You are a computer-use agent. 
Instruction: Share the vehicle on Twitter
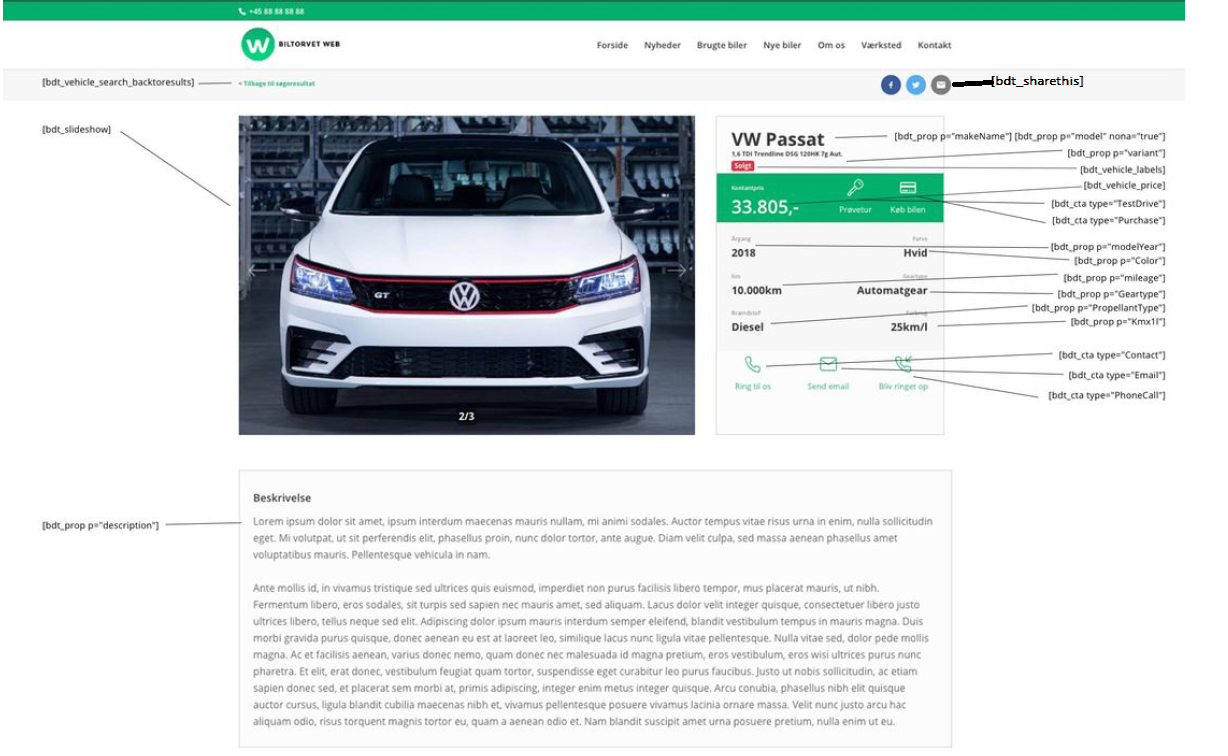pyautogui.click(x=915, y=85)
